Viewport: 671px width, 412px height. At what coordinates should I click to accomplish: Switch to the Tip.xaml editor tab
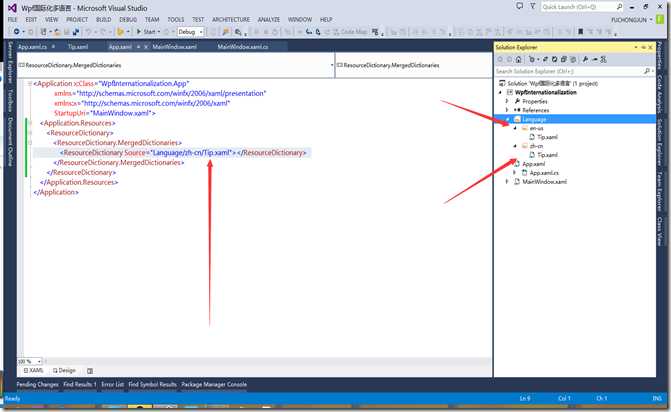pos(78,47)
